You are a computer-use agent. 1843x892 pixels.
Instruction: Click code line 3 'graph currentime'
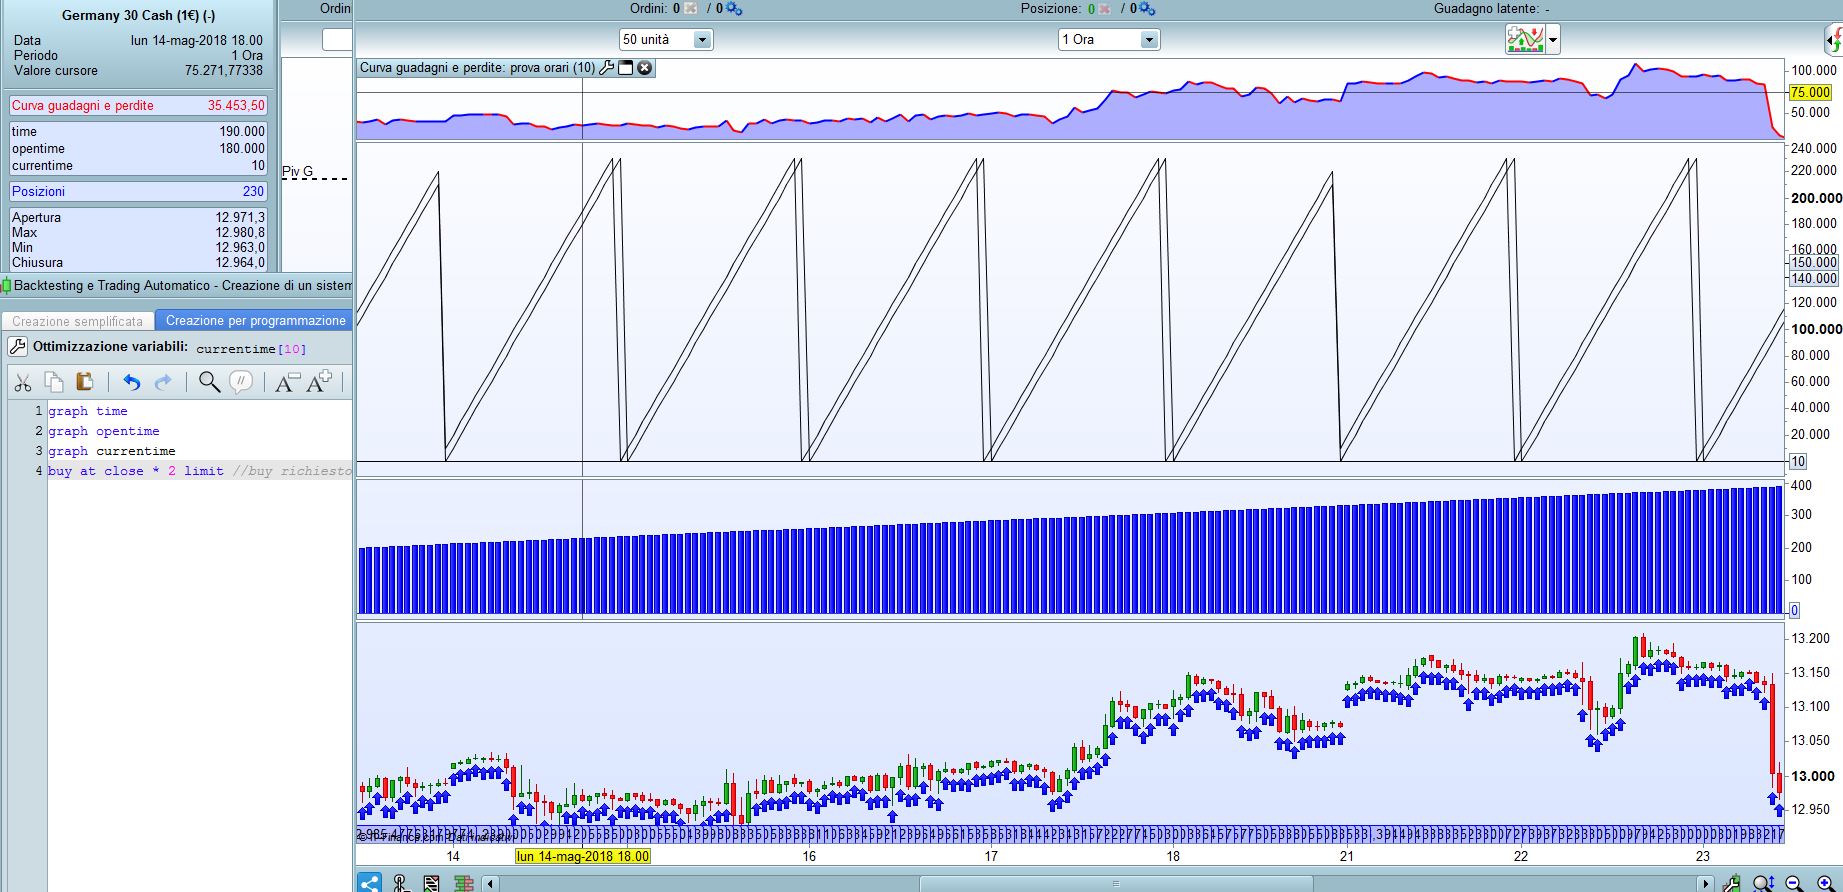tap(112, 451)
